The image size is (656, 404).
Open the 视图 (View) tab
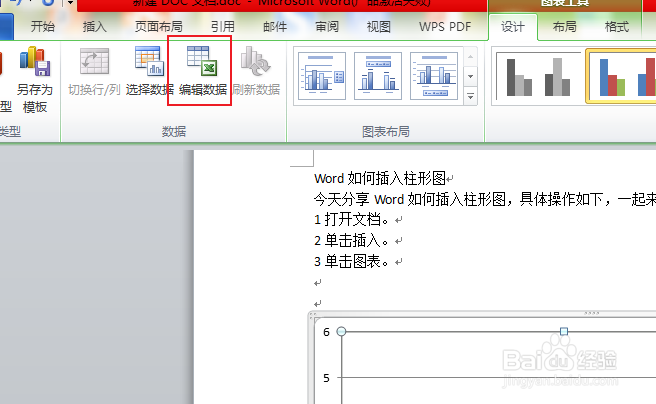click(379, 27)
